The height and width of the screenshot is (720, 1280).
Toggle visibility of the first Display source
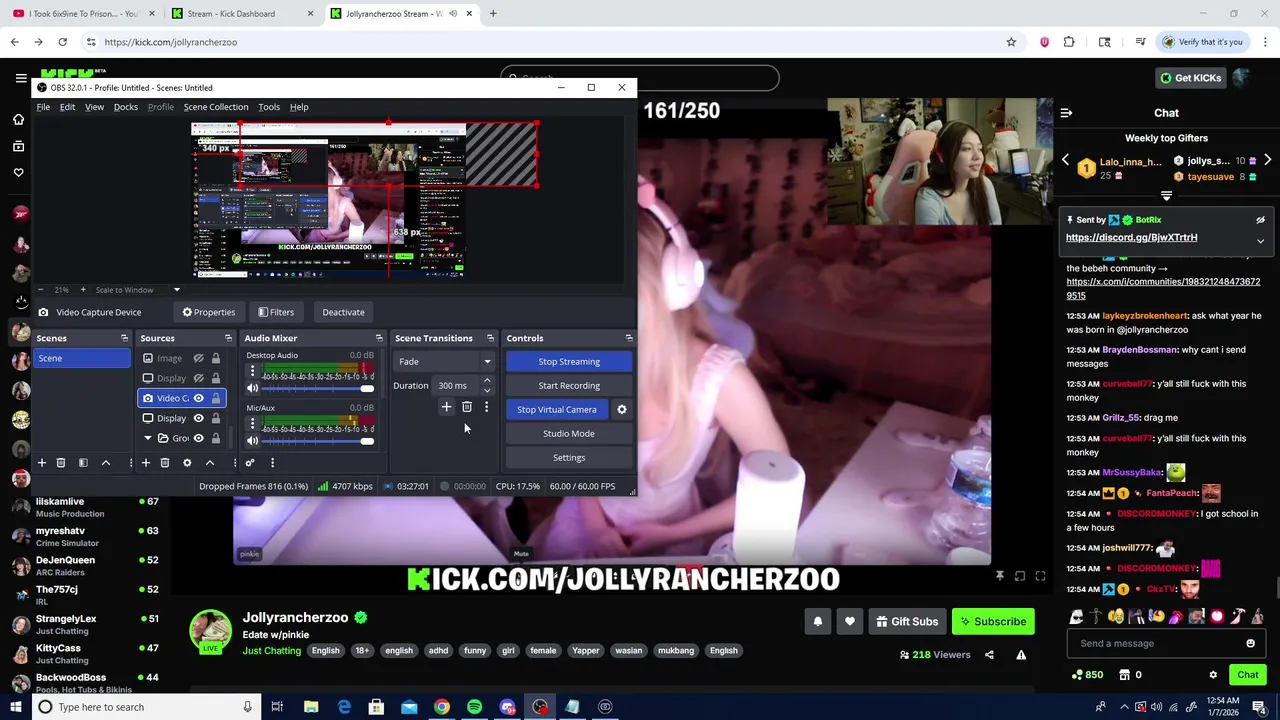click(198, 378)
